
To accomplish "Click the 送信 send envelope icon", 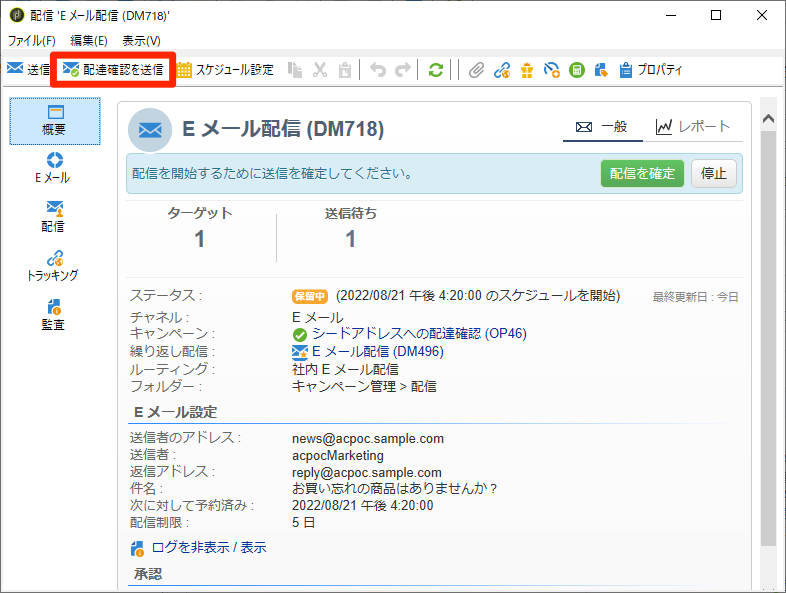I will coord(15,68).
